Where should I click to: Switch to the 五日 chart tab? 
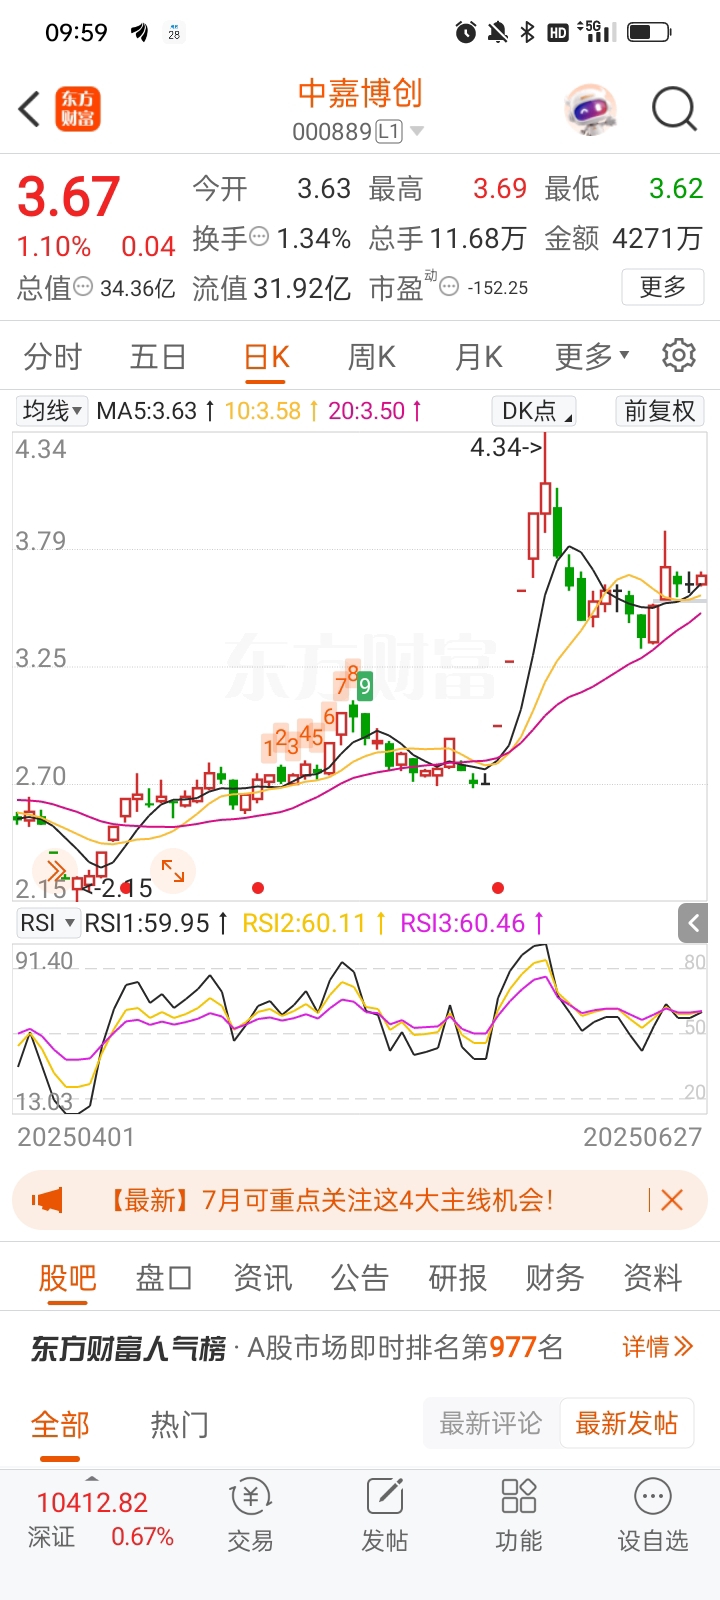pyautogui.click(x=158, y=356)
